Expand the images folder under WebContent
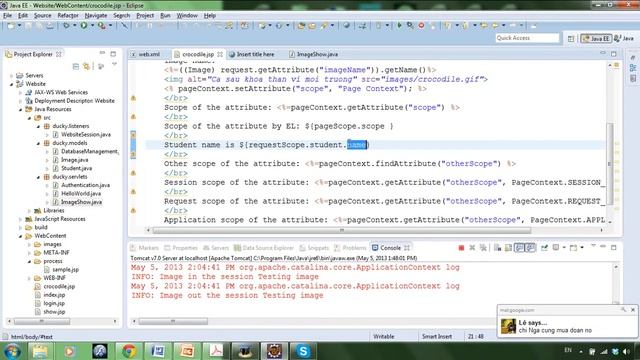This screenshot has height=360, width=640. (29, 244)
